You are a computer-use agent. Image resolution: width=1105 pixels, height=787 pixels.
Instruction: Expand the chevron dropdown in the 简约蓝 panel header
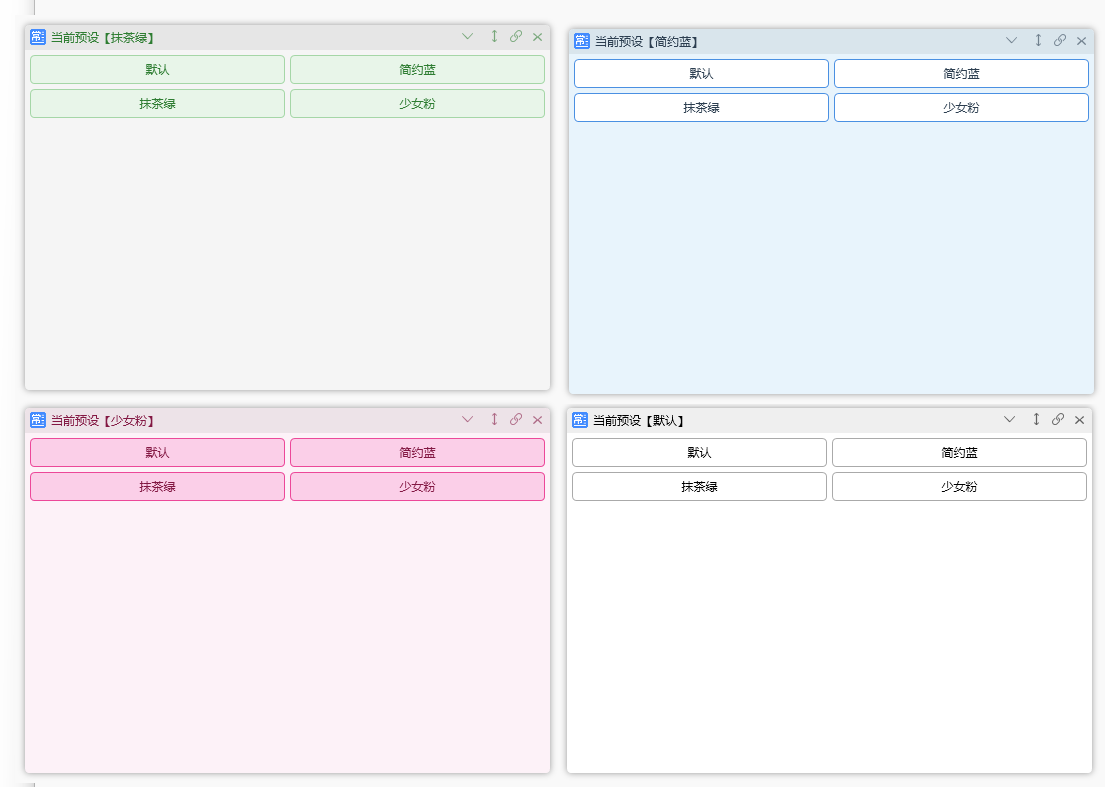pyautogui.click(x=1011, y=41)
